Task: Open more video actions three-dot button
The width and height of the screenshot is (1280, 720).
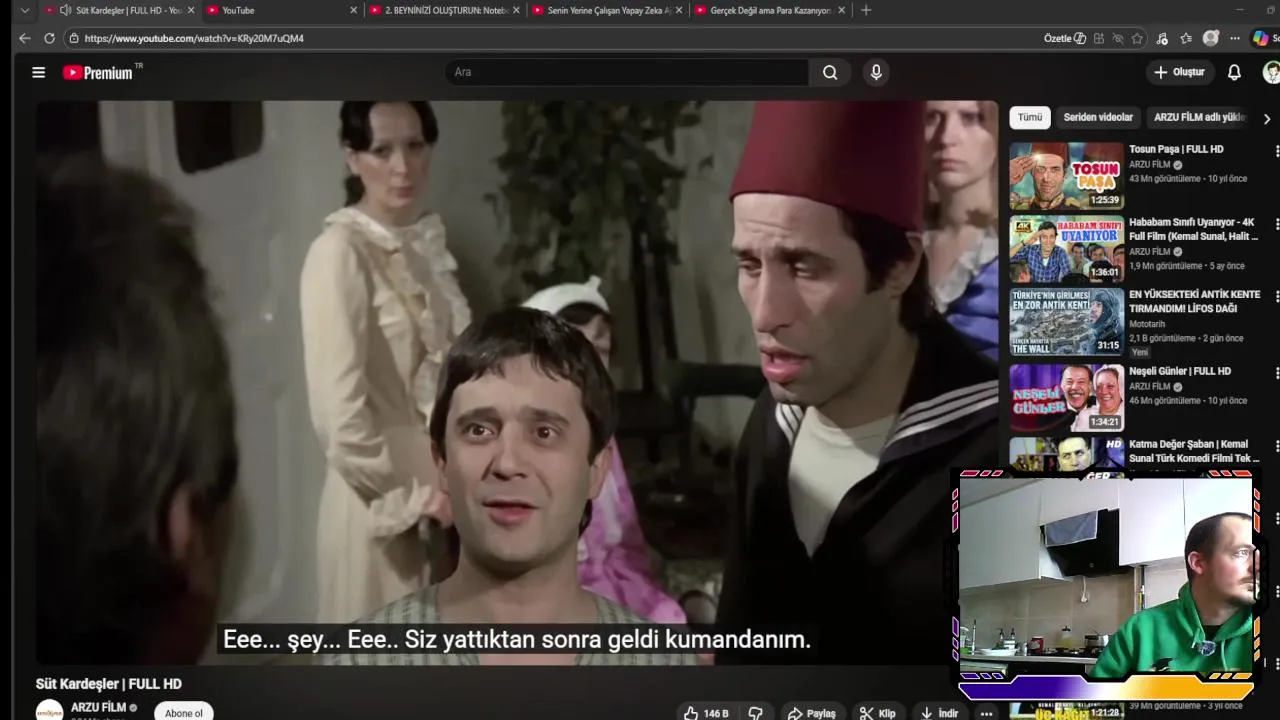Action: click(987, 713)
